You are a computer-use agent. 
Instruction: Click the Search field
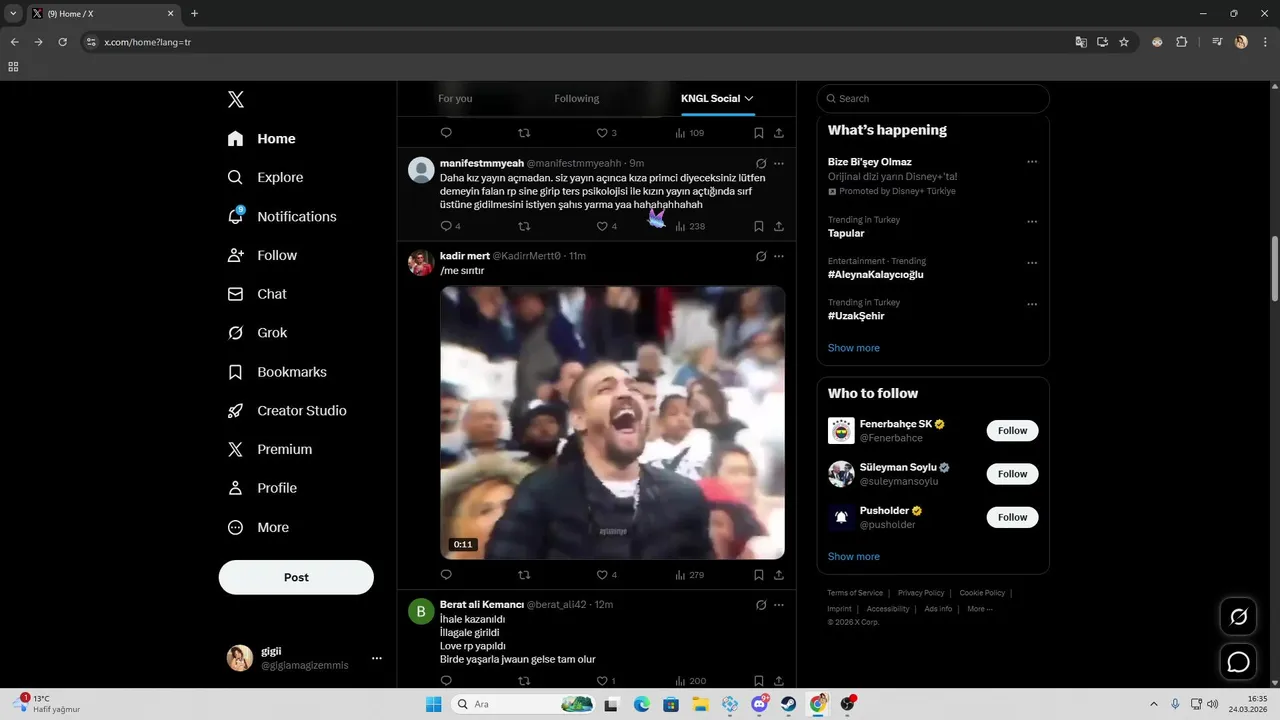click(x=933, y=98)
